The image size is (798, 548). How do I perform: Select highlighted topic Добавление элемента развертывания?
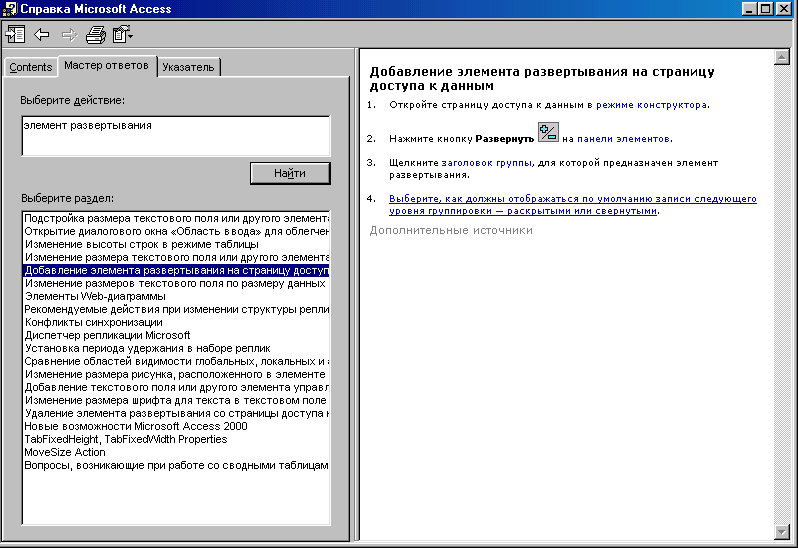(x=176, y=270)
